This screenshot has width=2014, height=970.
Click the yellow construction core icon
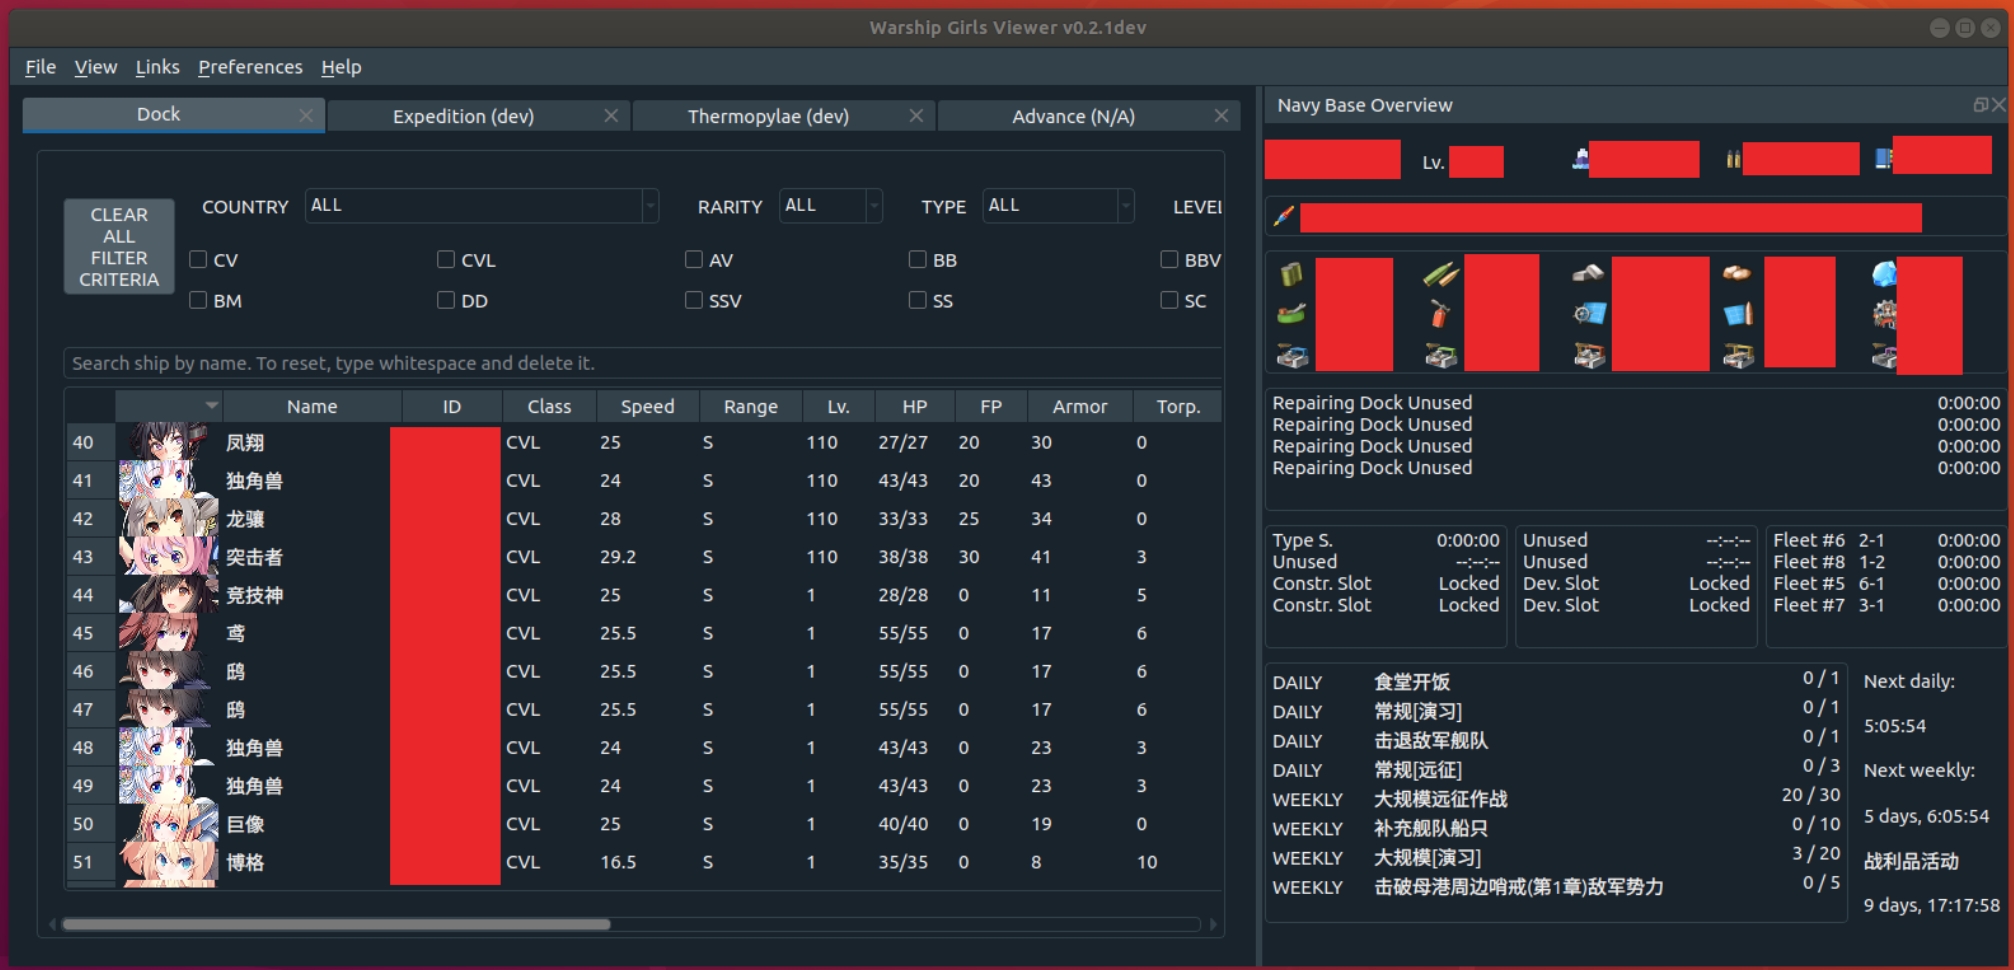click(x=1738, y=355)
